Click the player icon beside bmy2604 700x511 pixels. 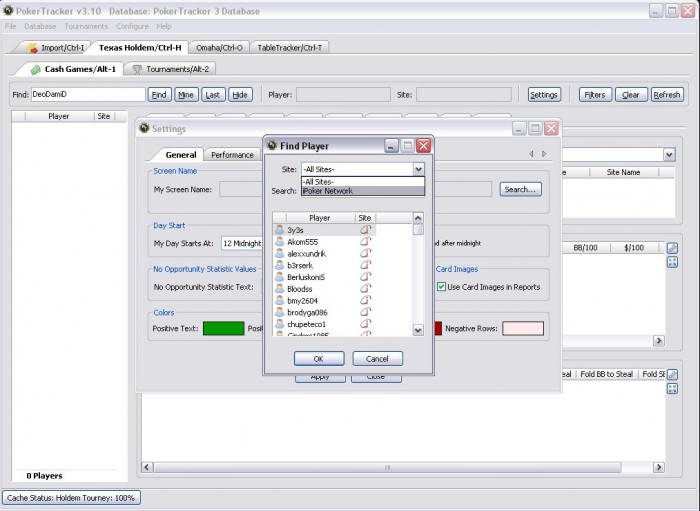(x=279, y=300)
